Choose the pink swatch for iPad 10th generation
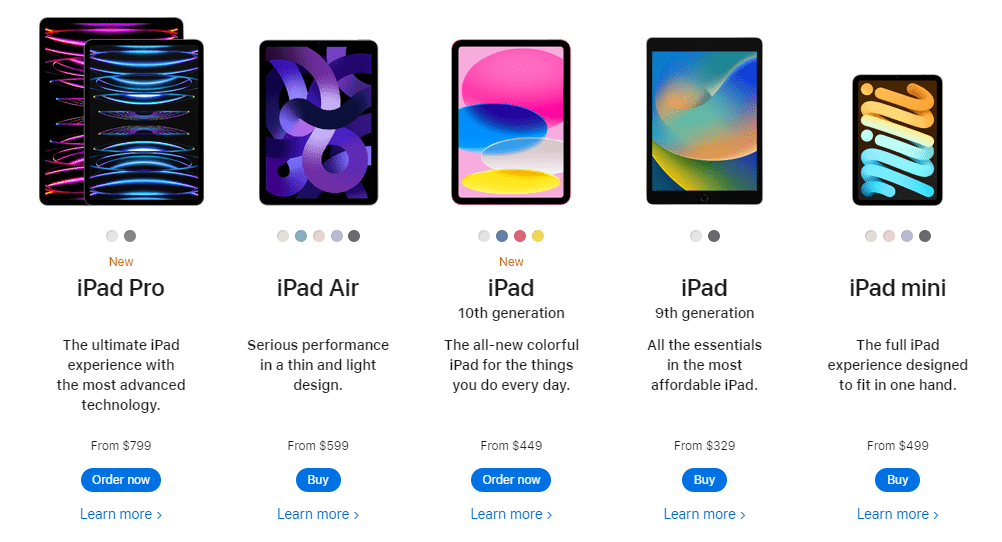This screenshot has width=1002, height=542. click(x=520, y=236)
